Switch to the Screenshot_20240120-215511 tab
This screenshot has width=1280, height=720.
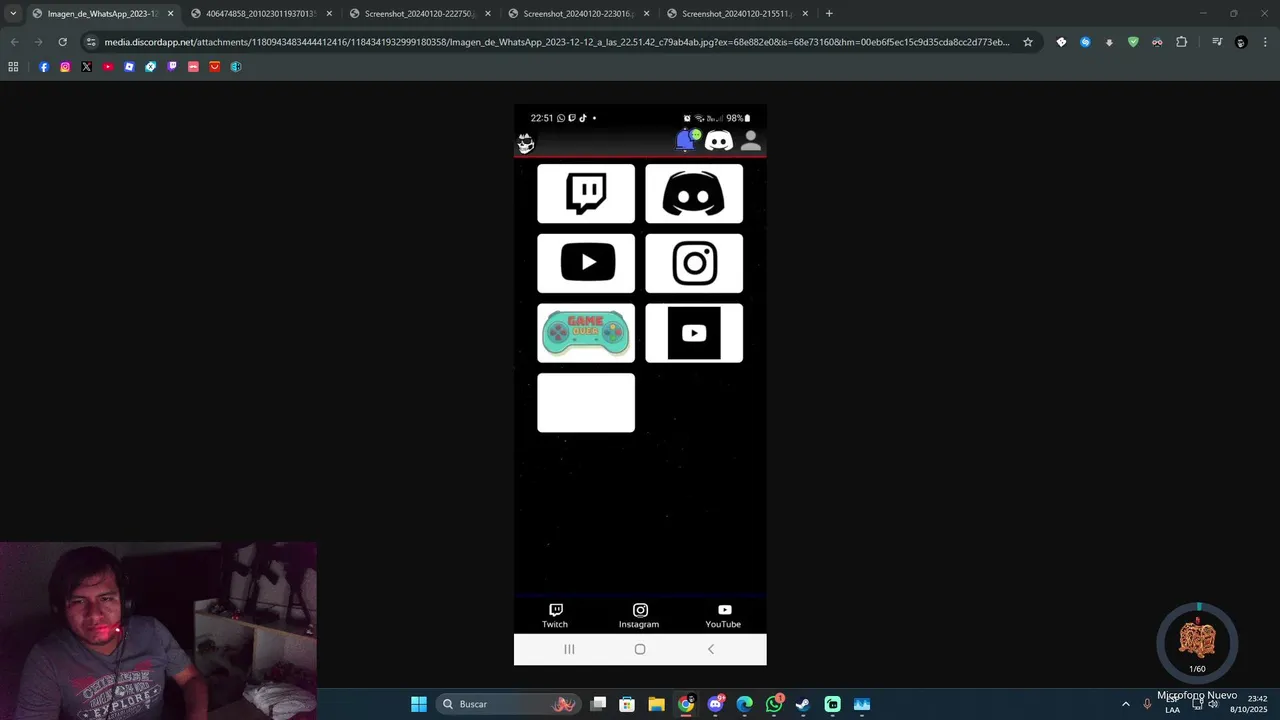coord(737,14)
